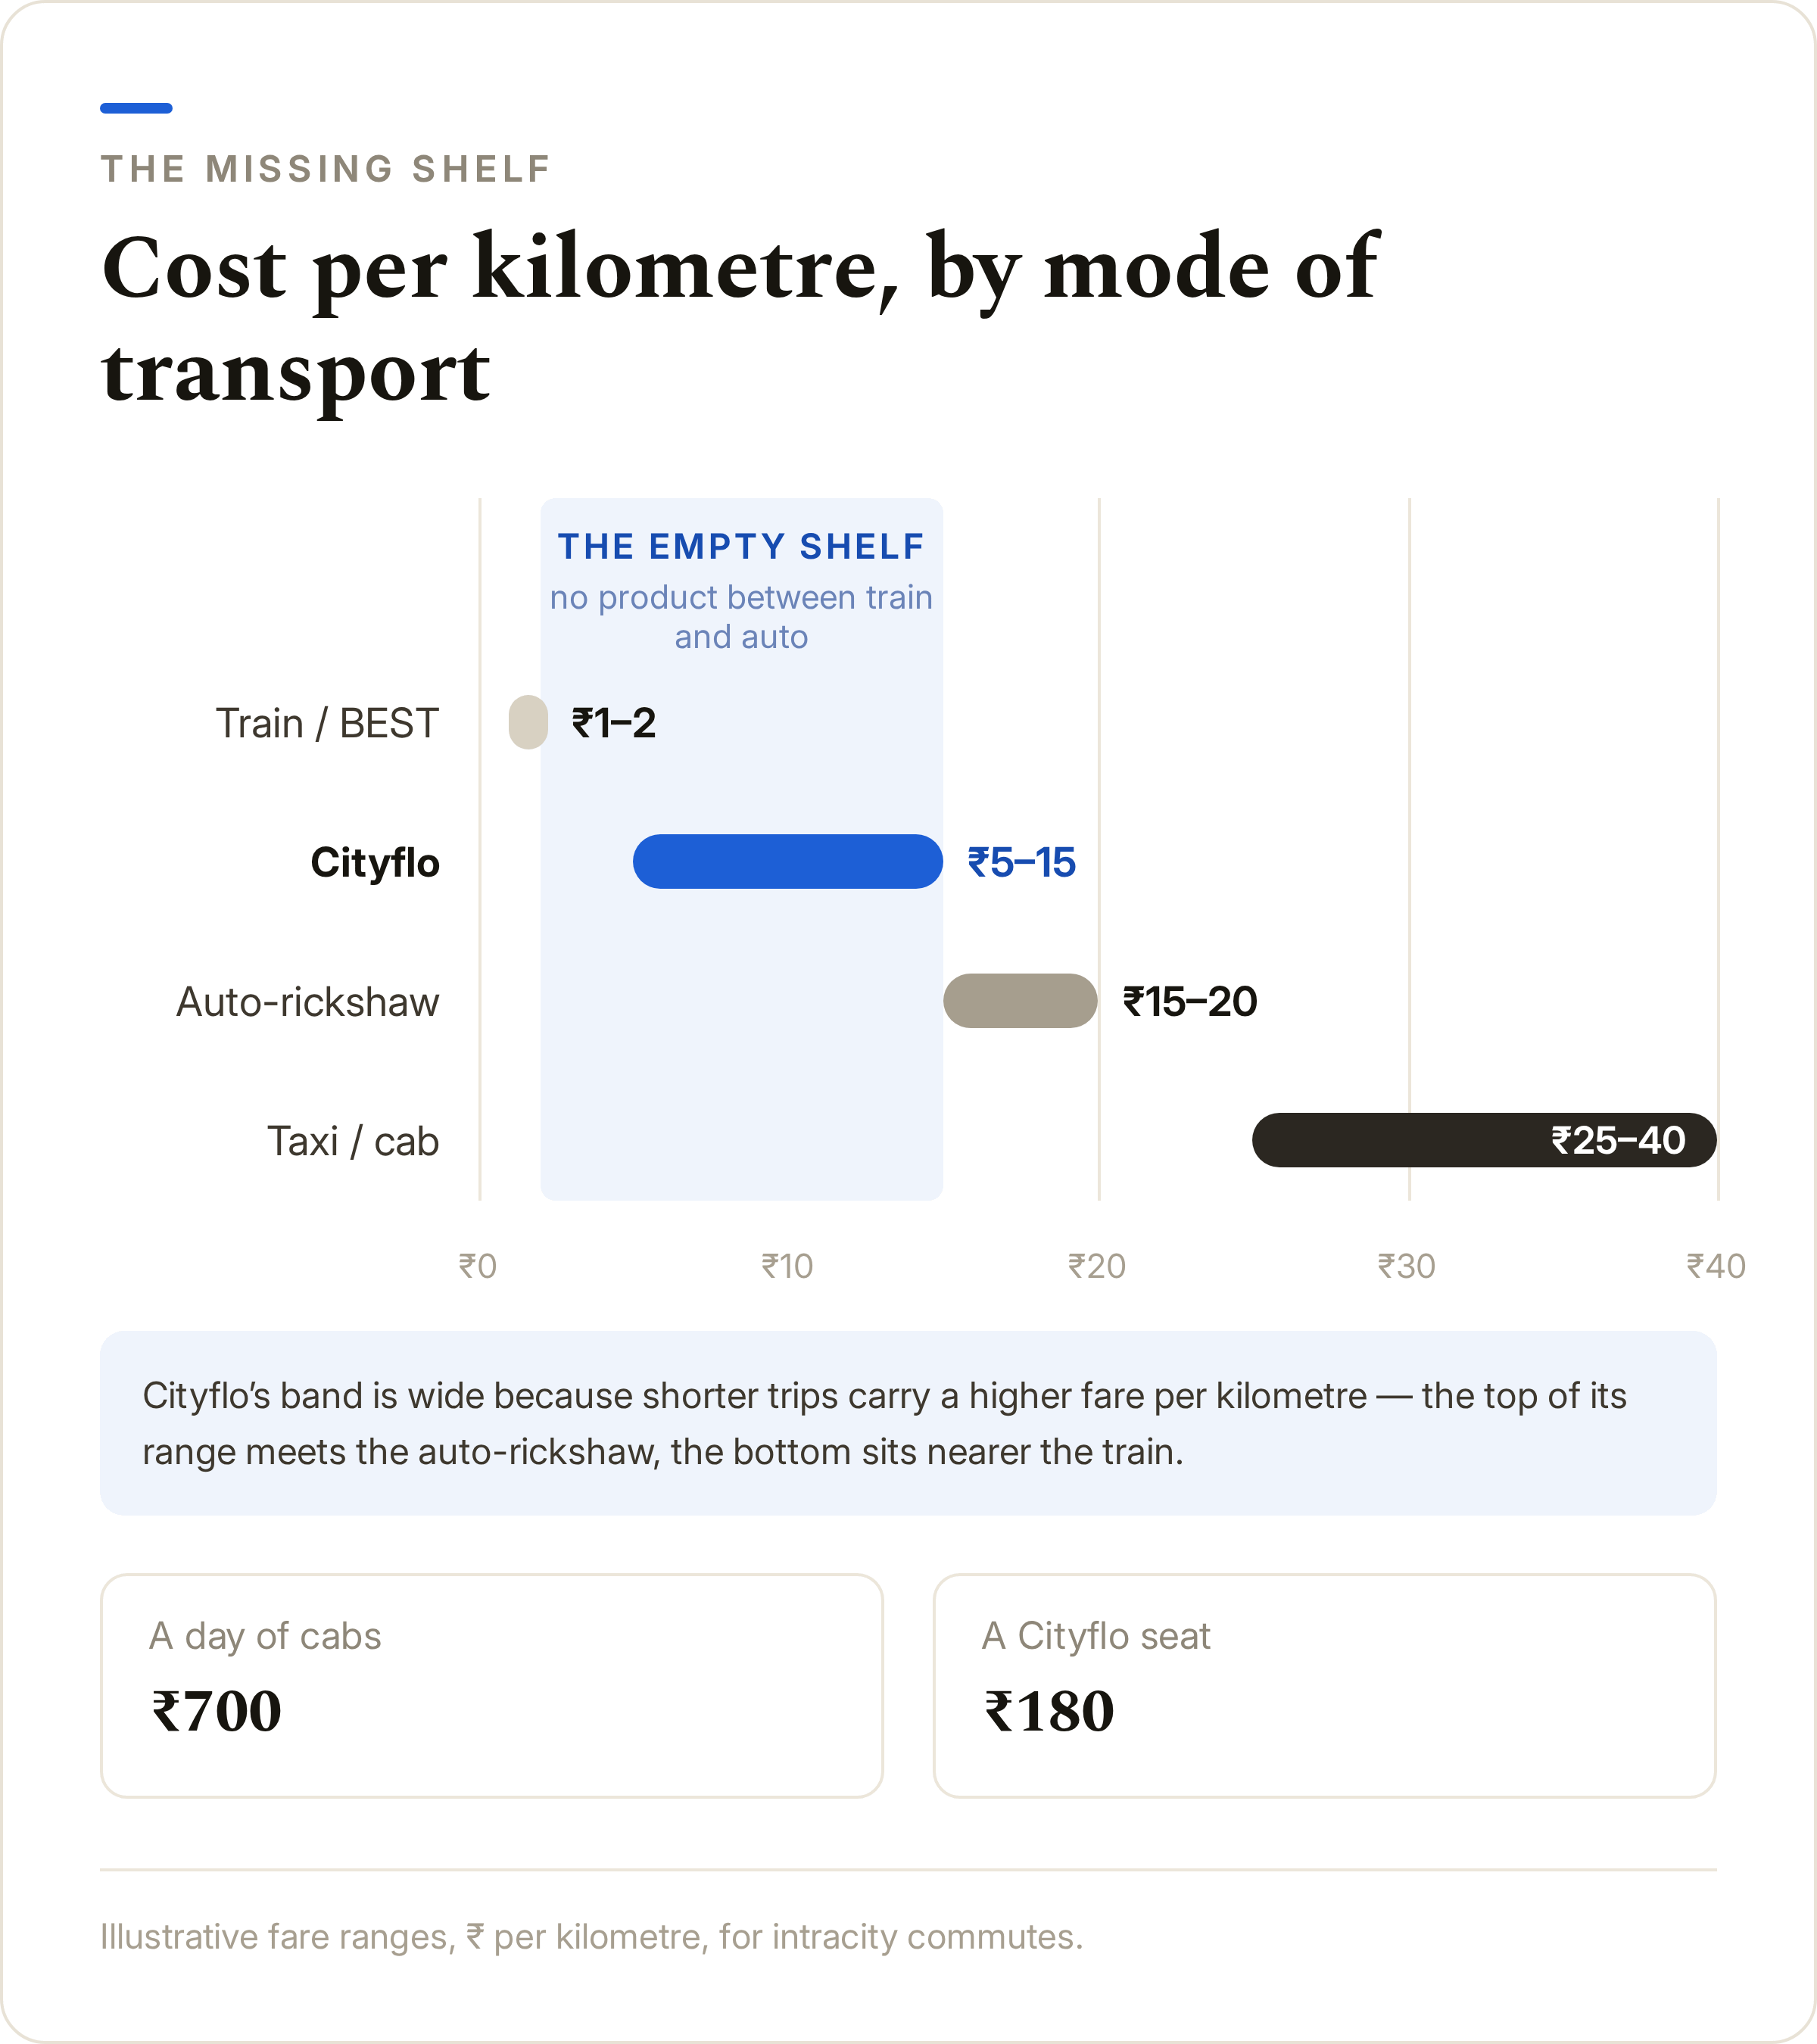Open the A day of cabs card
This screenshot has height=2044, width=1817.
click(492, 1685)
